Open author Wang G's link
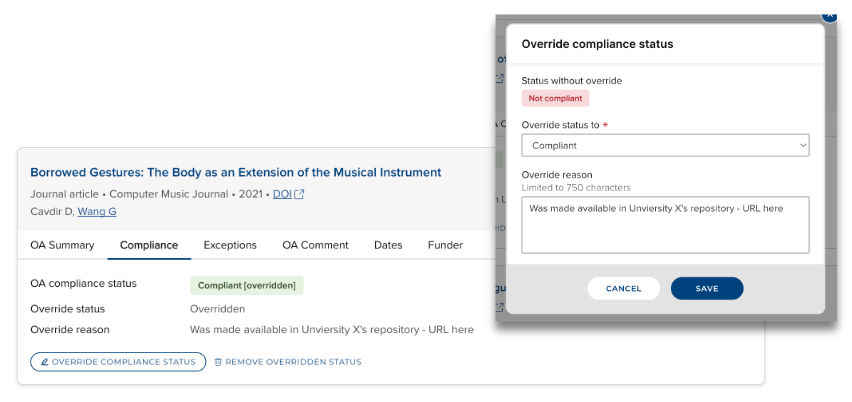 (x=97, y=211)
